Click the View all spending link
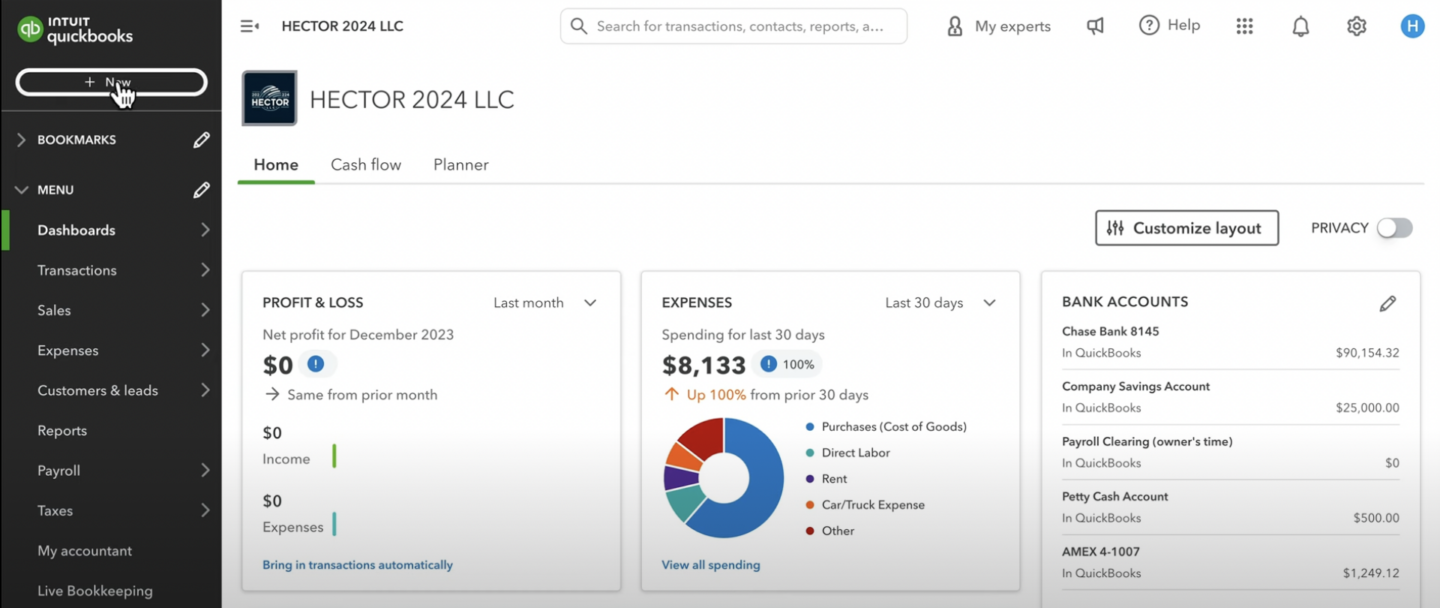Viewport: 1440px width, 608px height. [x=711, y=565]
